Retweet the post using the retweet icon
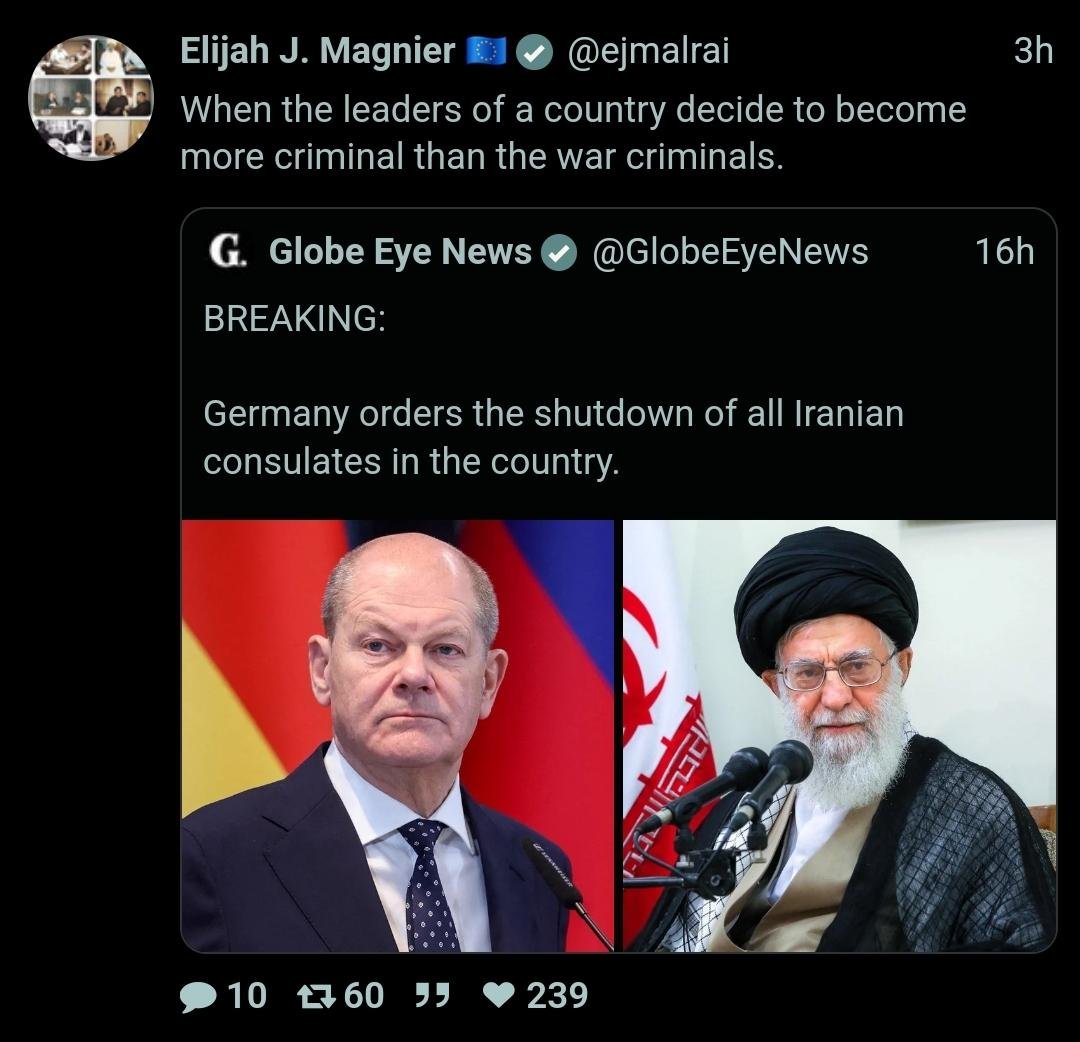 tap(315, 995)
